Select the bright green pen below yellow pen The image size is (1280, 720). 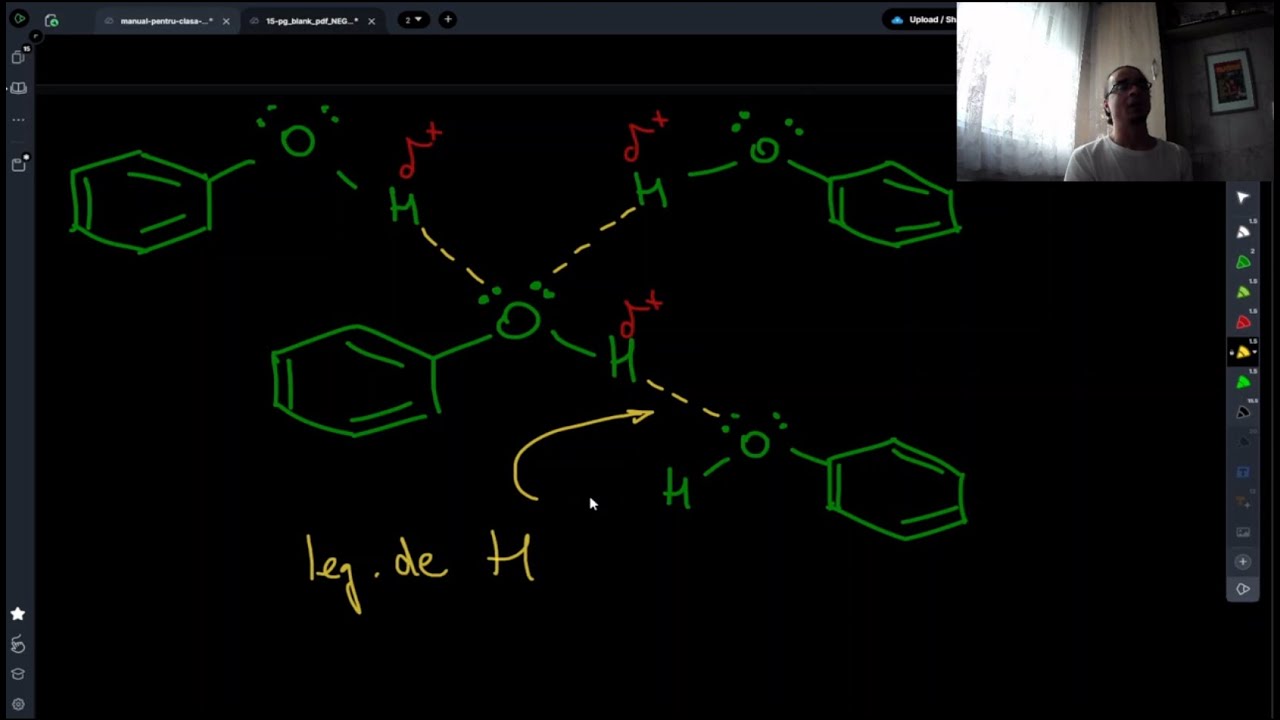pyautogui.click(x=1243, y=381)
